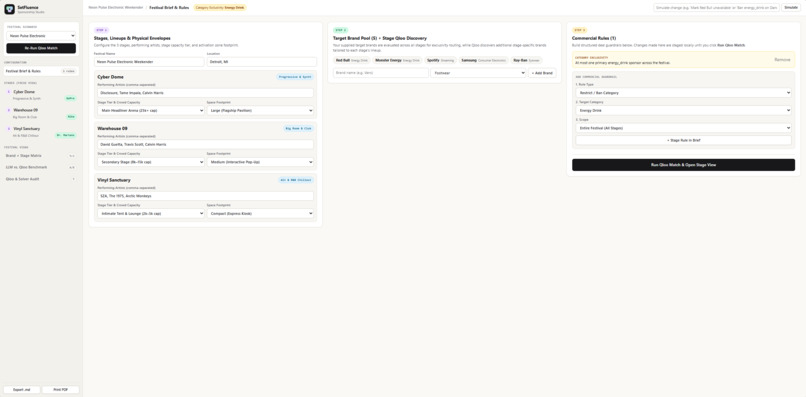This screenshot has width=806, height=397.
Task: Edit the Location field showing Detroit, MI
Action: [x=262, y=62]
